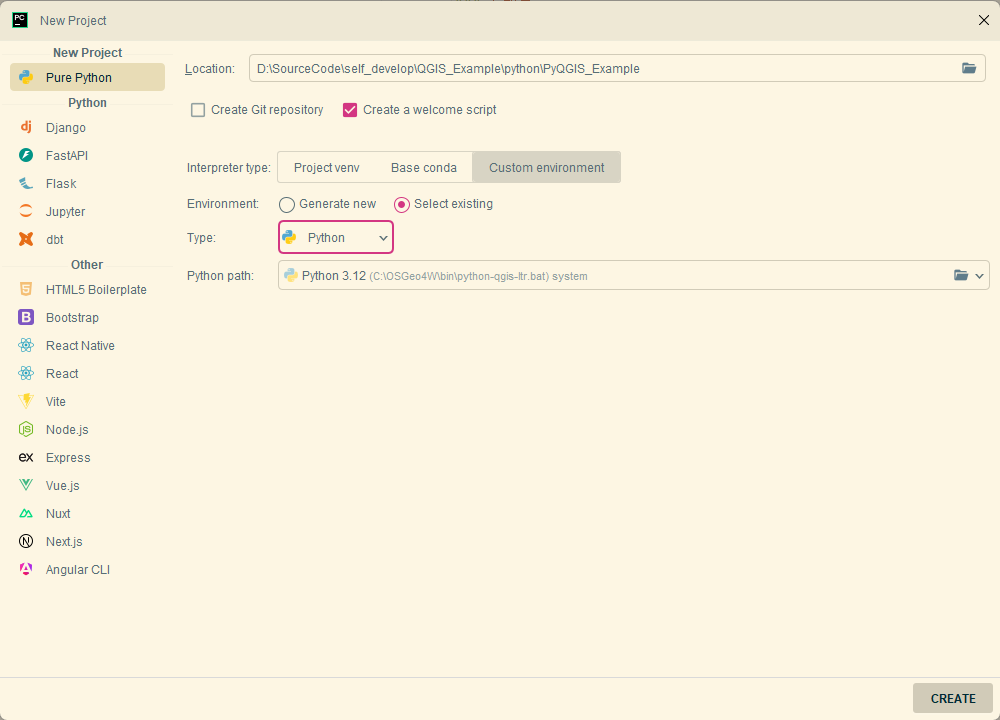Select the Select existing radio button
The width and height of the screenshot is (1000, 720).
pyautogui.click(x=402, y=205)
